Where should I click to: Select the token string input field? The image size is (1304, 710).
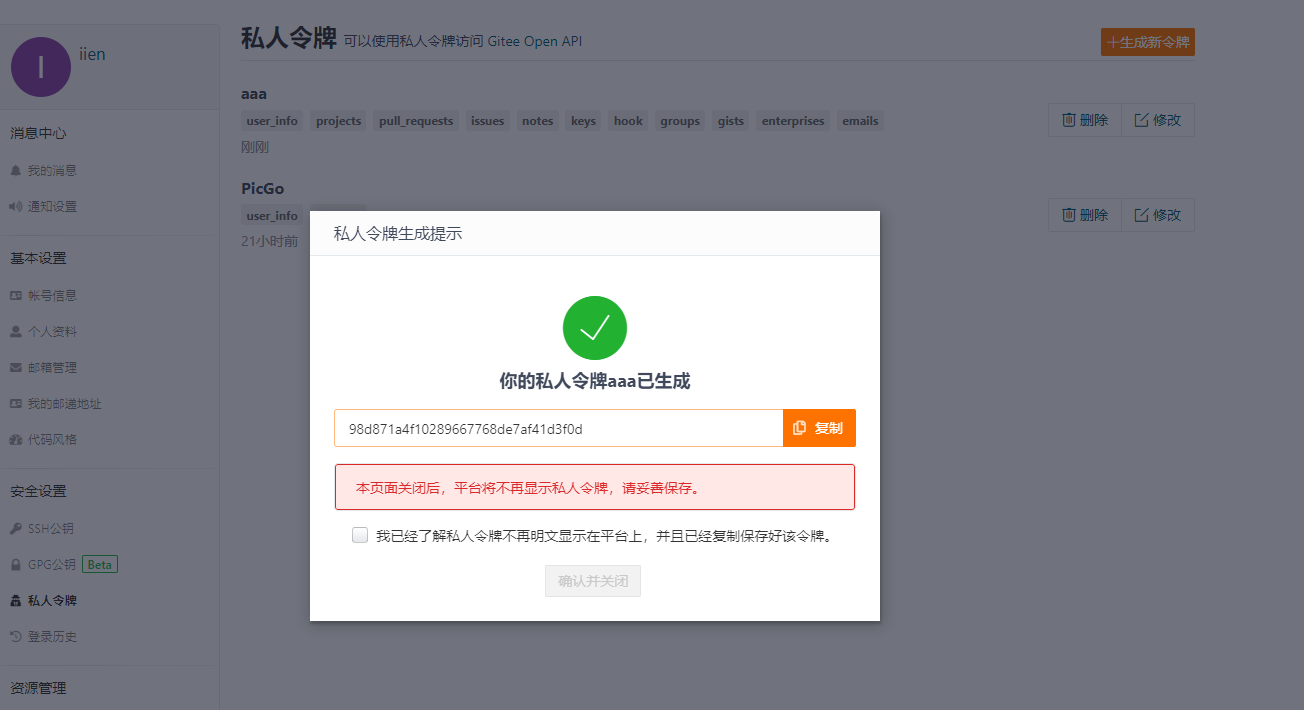pos(559,428)
